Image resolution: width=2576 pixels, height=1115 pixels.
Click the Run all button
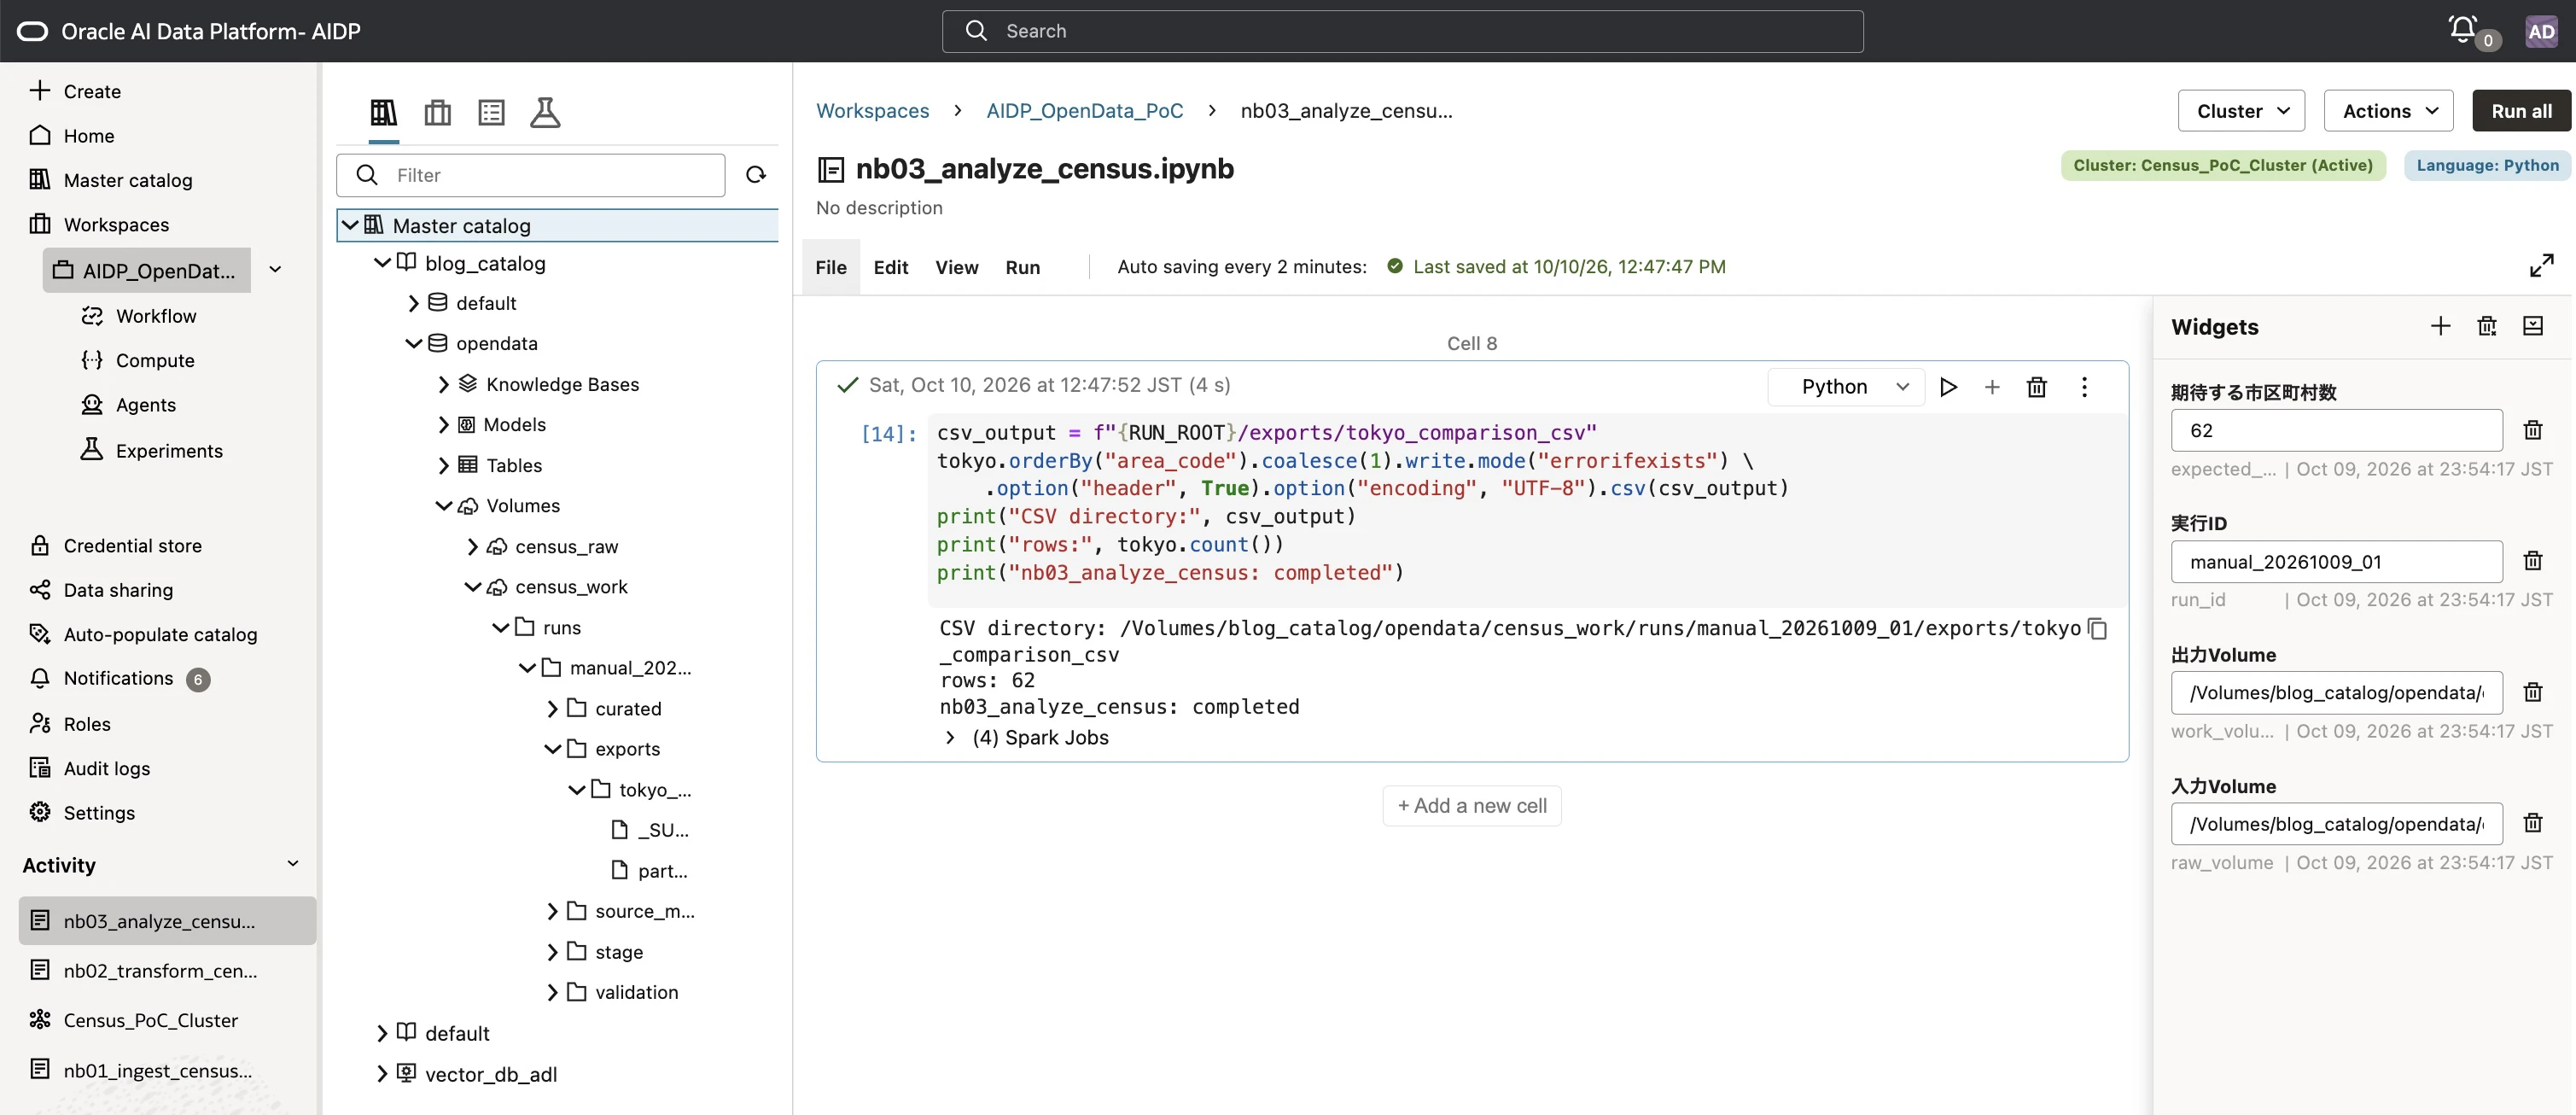(2521, 111)
